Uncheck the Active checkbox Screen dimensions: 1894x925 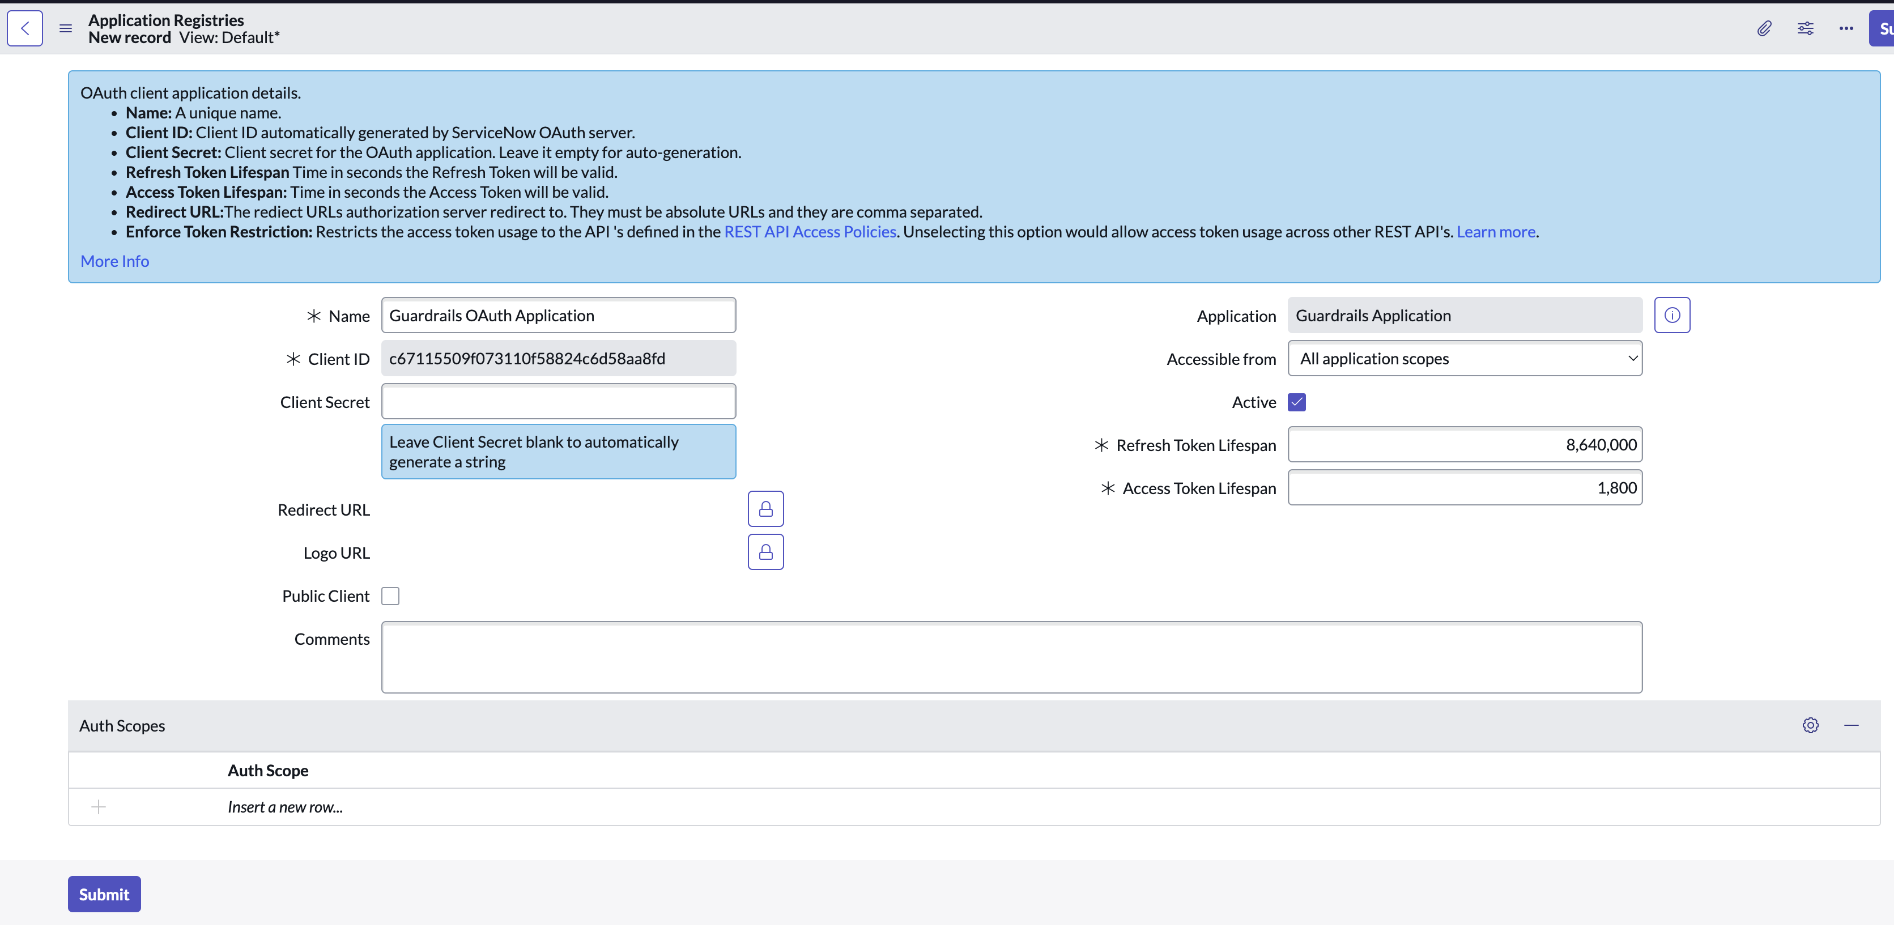coord(1297,402)
